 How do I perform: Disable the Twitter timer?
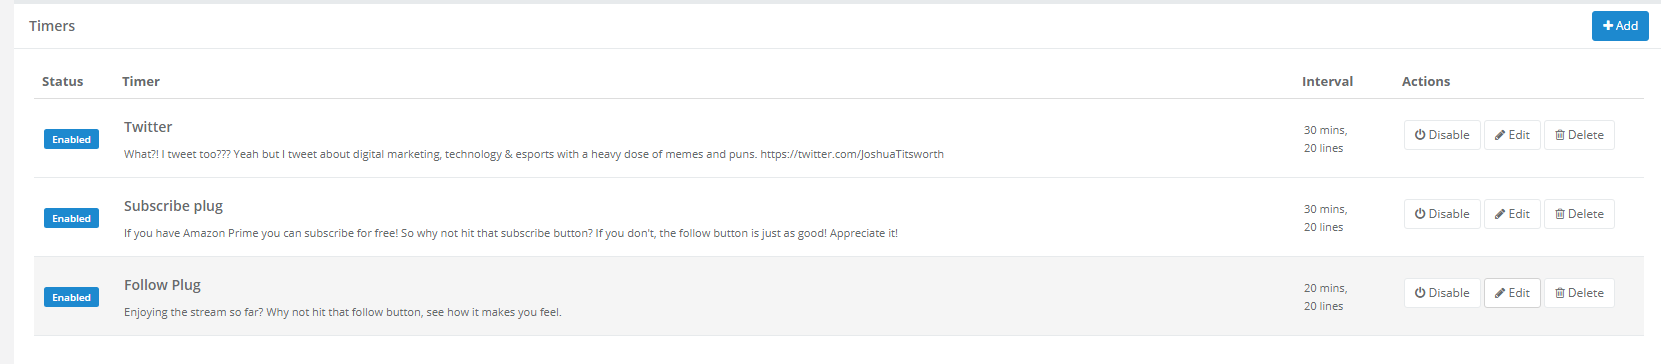pos(1442,135)
